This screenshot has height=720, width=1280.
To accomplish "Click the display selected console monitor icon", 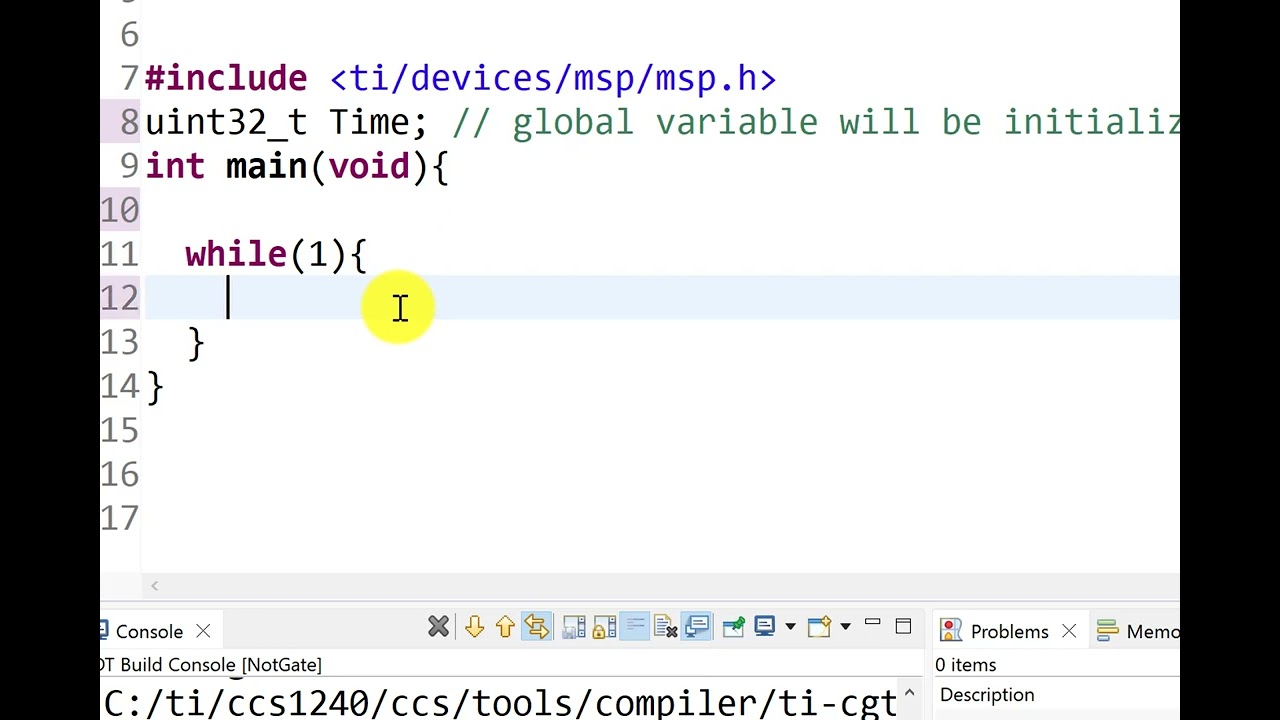I will click(764, 627).
